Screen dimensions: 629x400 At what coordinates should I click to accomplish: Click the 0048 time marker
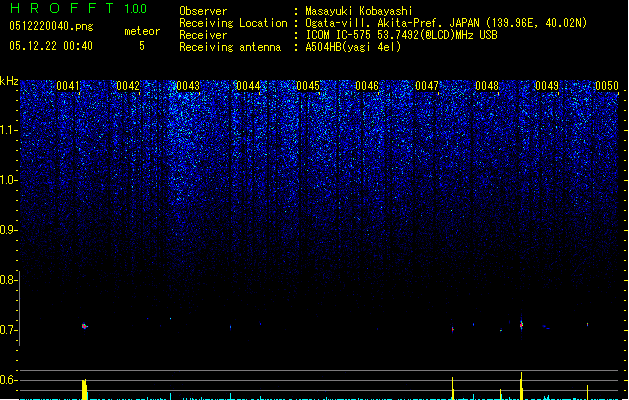click(x=487, y=86)
